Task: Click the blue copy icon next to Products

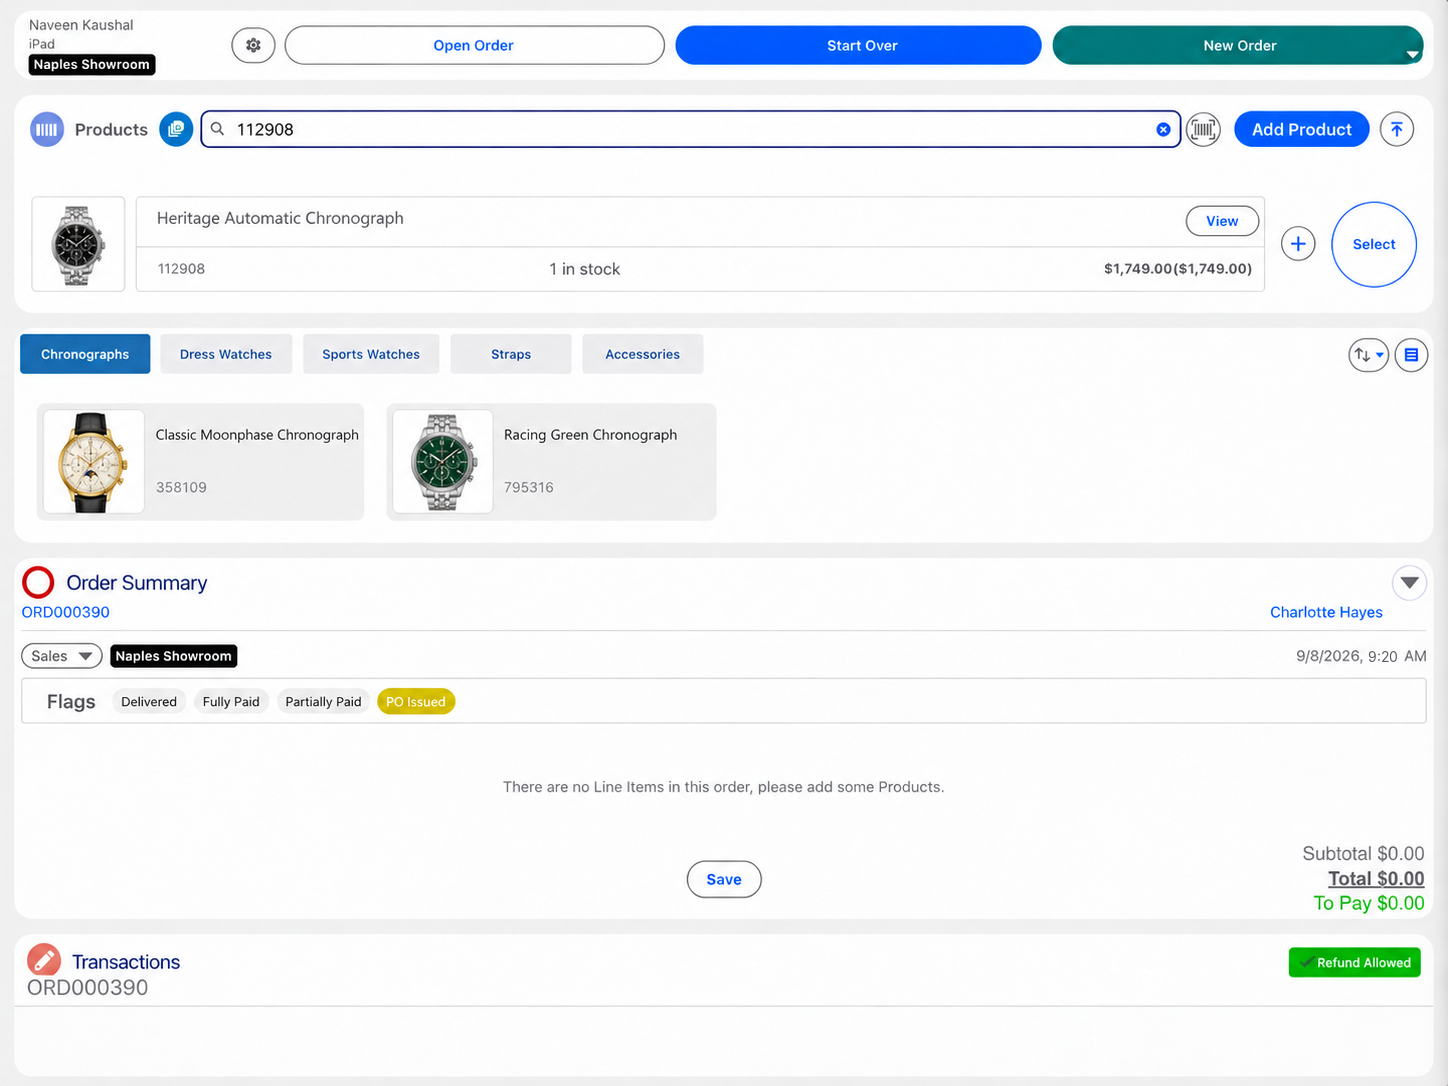Action: pos(176,129)
